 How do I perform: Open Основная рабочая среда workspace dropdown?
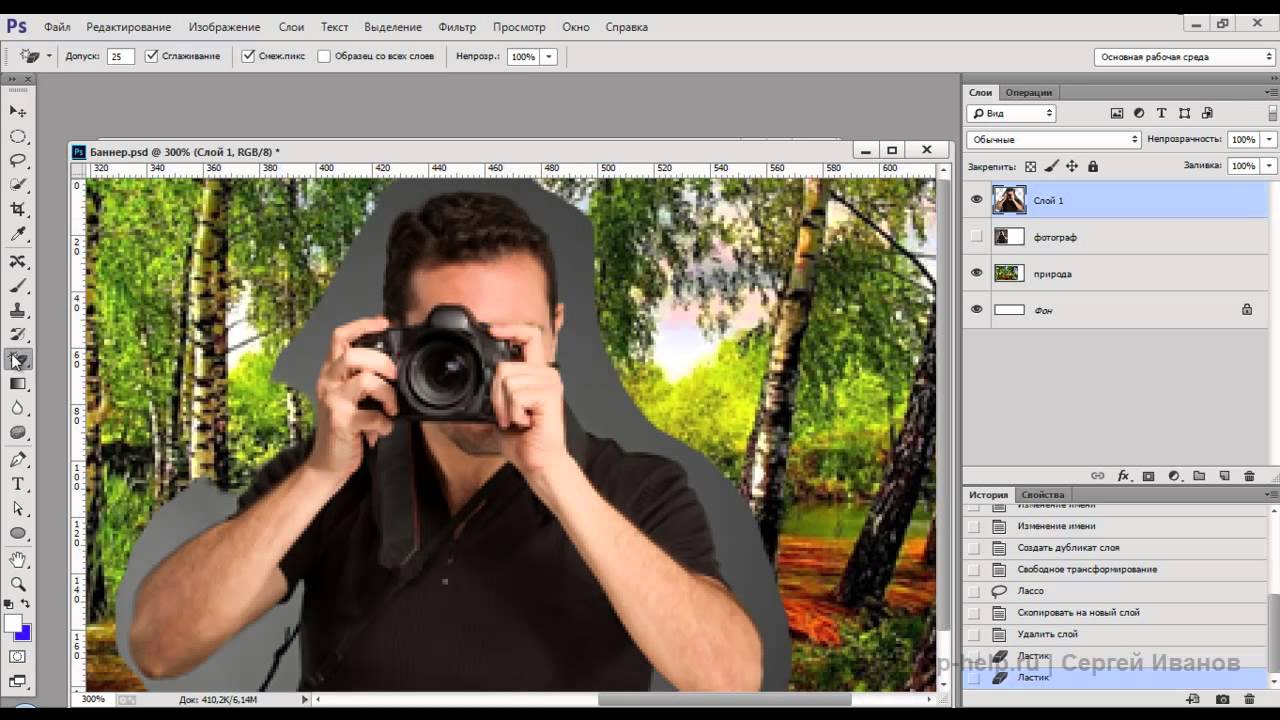[1184, 57]
